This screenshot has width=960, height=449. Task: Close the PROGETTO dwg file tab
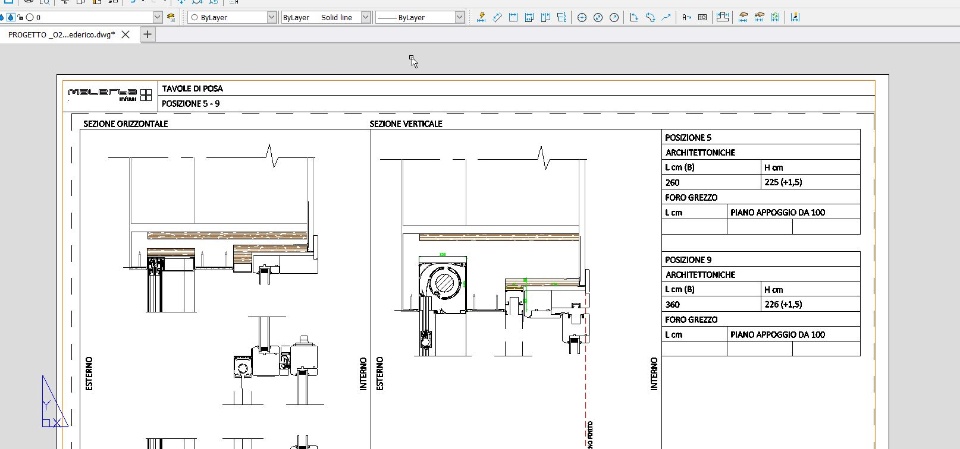(x=126, y=35)
